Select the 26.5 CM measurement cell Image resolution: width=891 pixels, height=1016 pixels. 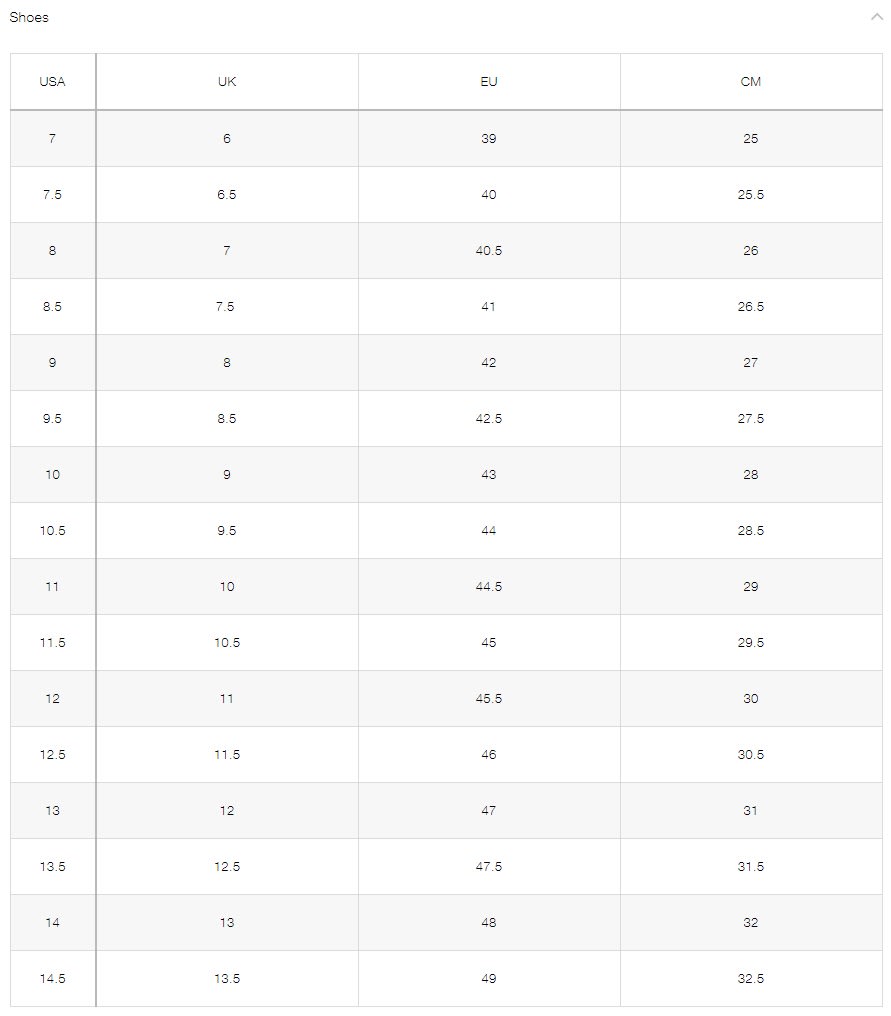752,307
